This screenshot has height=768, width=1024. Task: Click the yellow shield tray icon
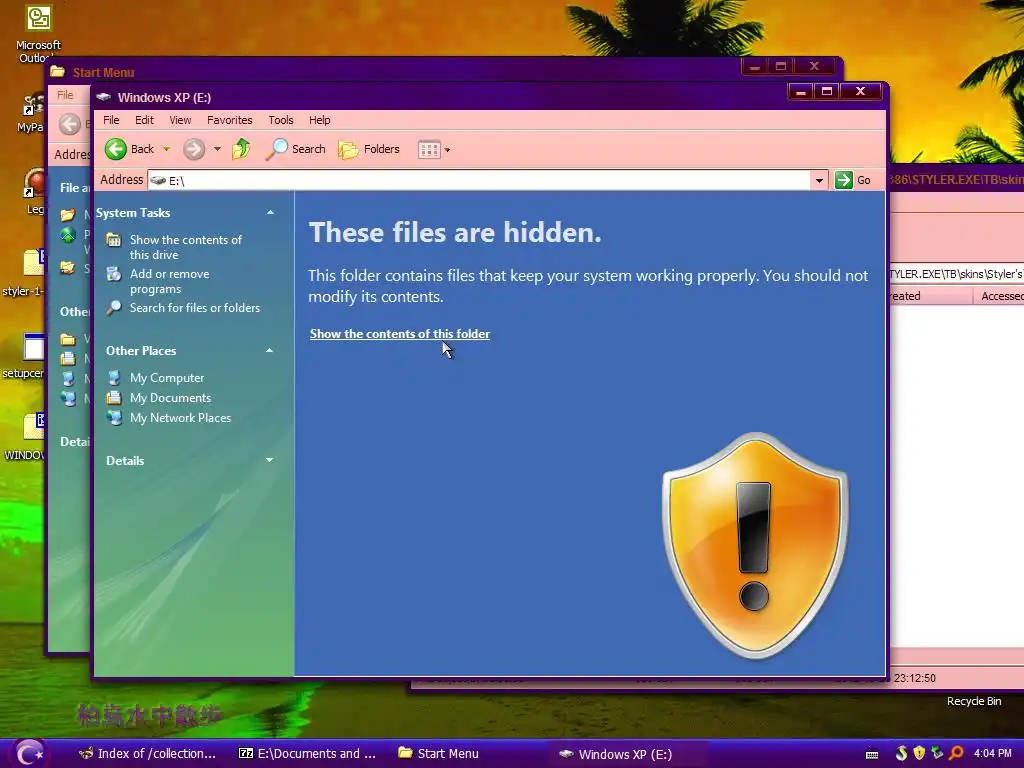point(919,754)
